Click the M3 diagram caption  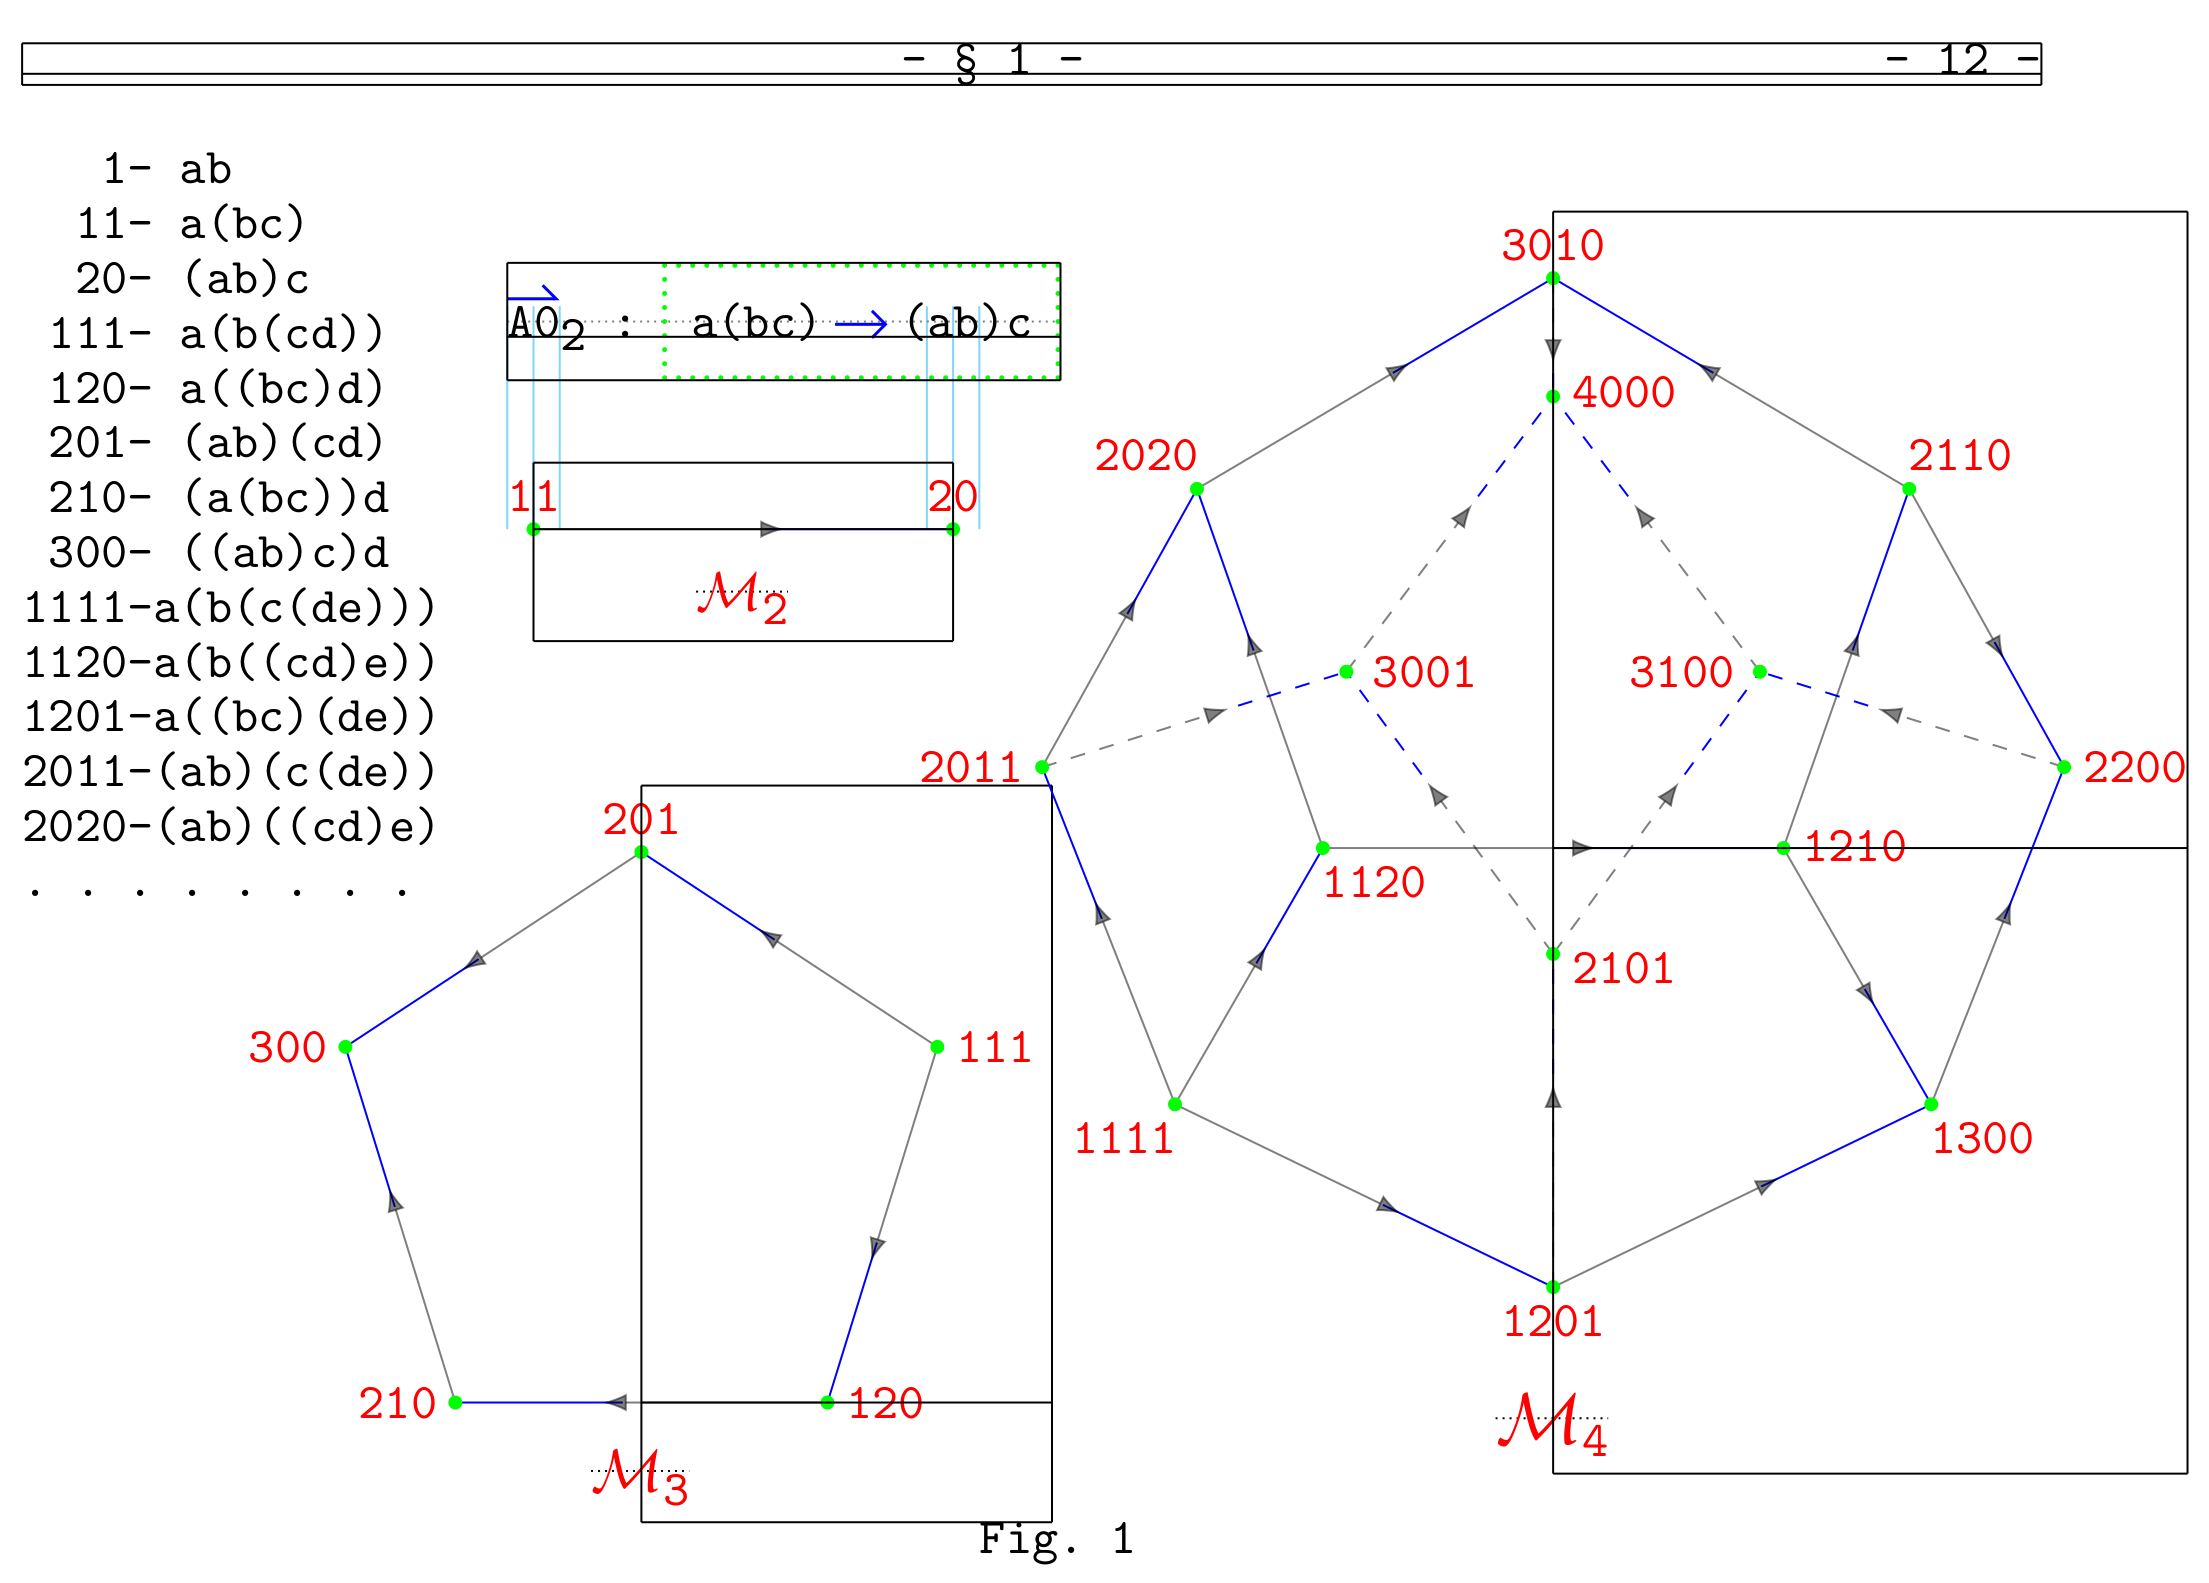[640, 1477]
